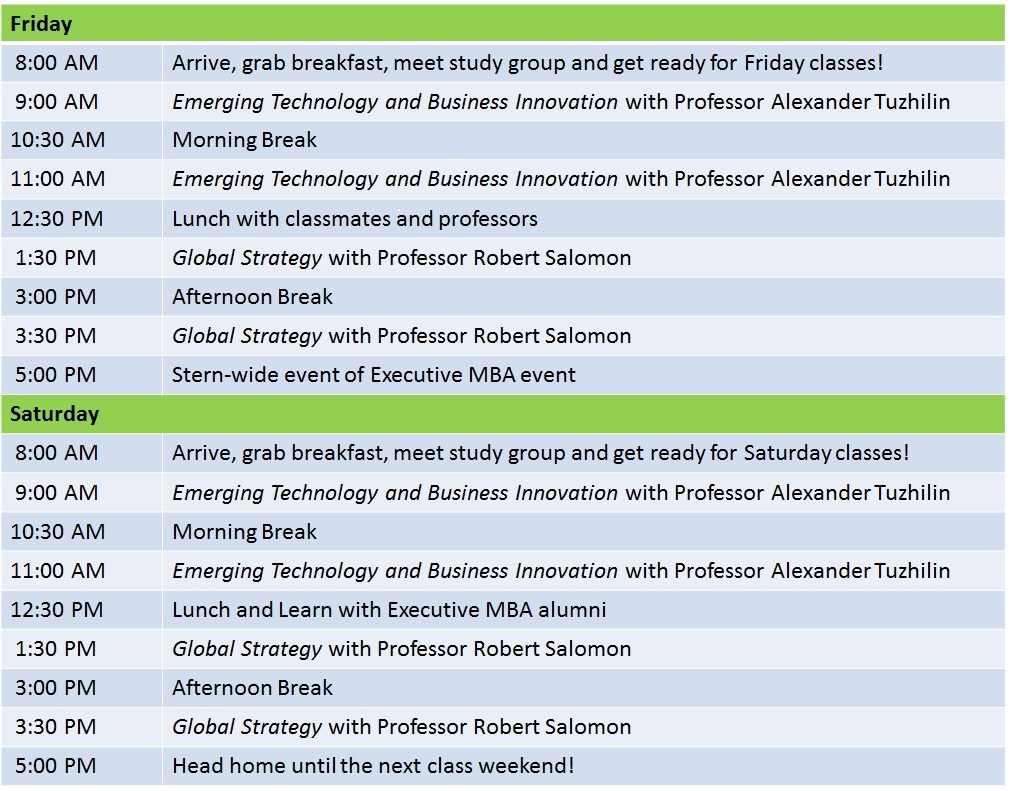Click Friday 9:00 AM Emerging Technology session description
Viewport: 1011px width, 791px height.
(560, 102)
